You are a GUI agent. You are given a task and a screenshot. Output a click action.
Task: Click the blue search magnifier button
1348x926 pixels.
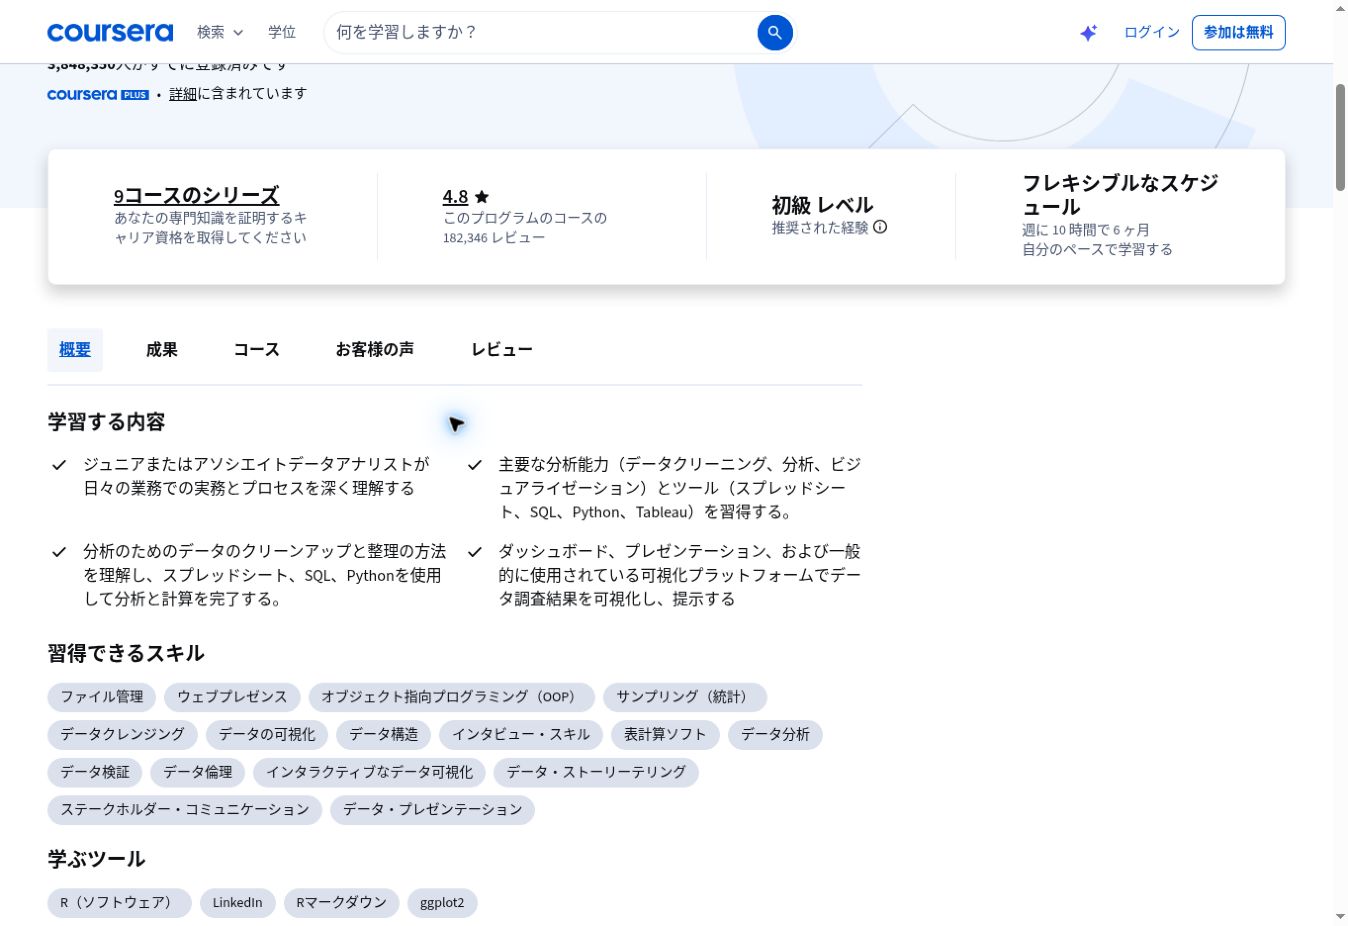pos(775,33)
